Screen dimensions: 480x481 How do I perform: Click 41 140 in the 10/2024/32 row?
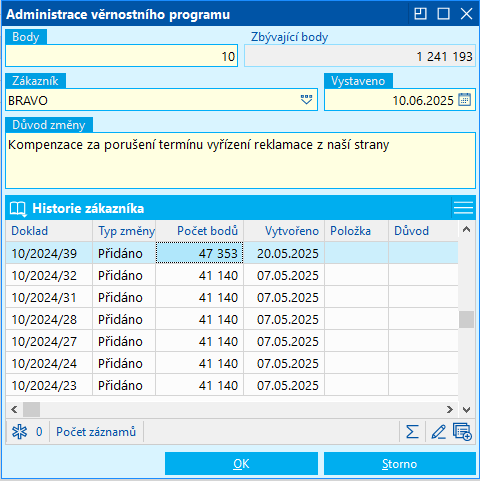pyautogui.click(x=200, y=275)
